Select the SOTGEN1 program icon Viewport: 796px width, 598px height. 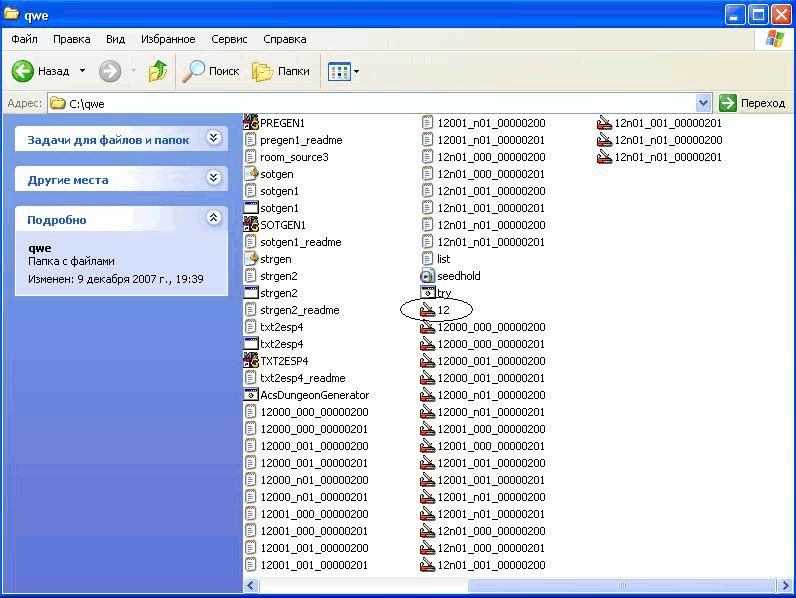[x=251, y=224]
